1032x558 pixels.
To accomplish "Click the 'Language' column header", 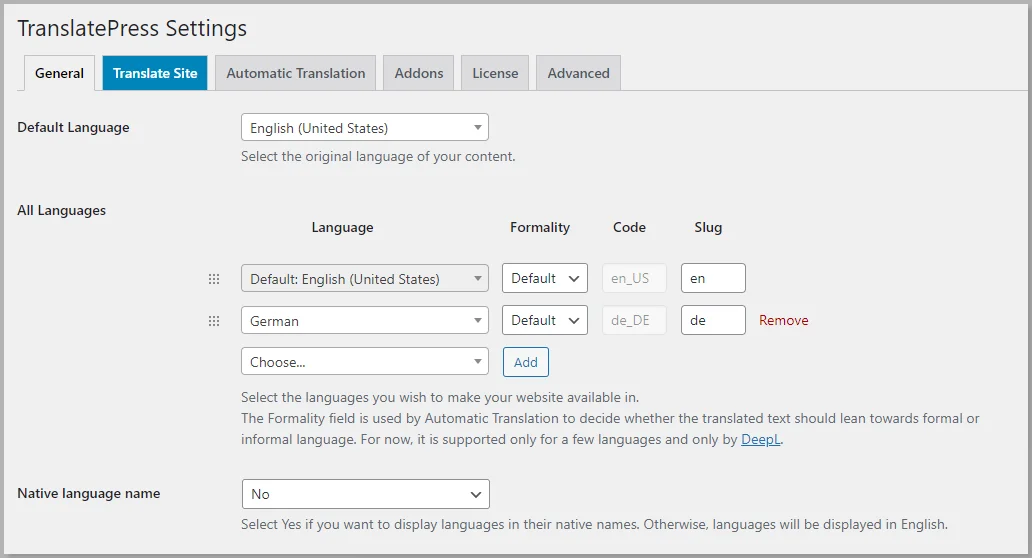I will 342,228.
